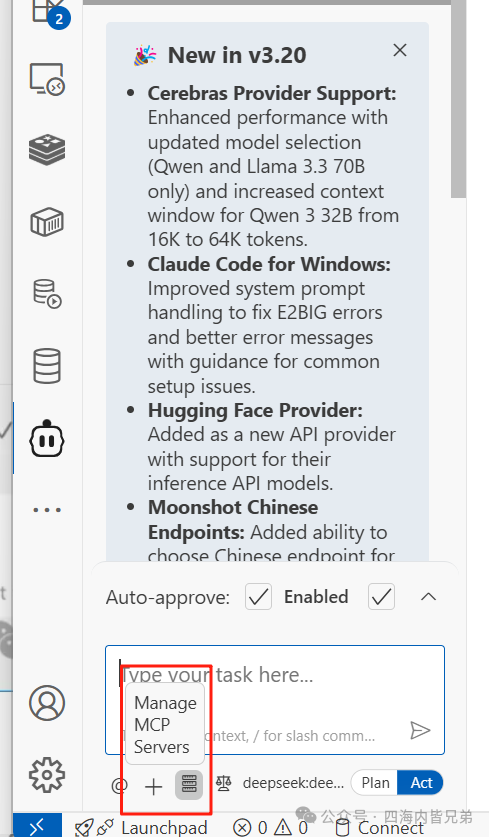Toggle the checkbox right of Enabled
Image resolution: width=489 pixels, height=837 pixels.
coord(382,597)
